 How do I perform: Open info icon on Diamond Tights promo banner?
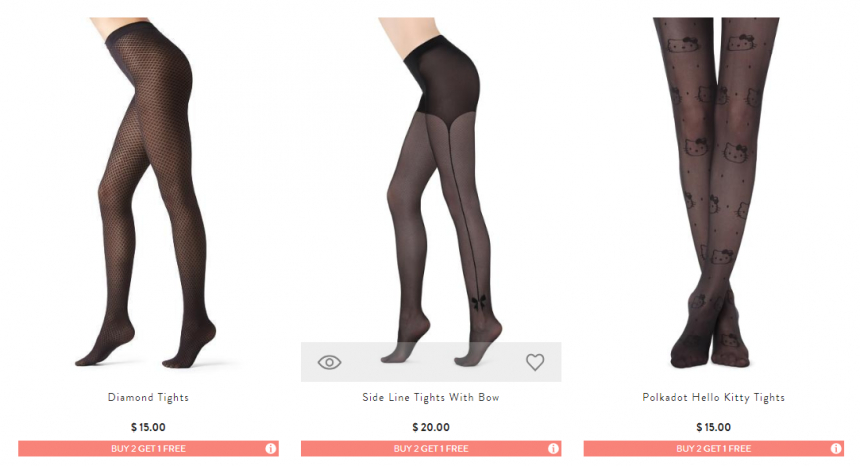pos(271,448)
